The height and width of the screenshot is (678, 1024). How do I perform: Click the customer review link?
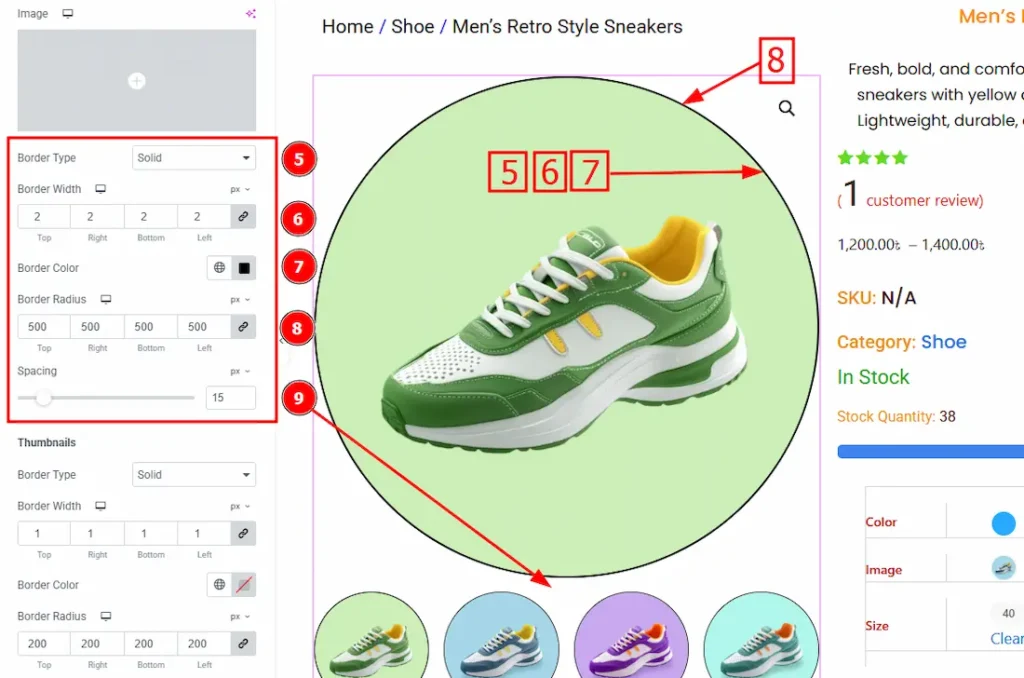924,201
